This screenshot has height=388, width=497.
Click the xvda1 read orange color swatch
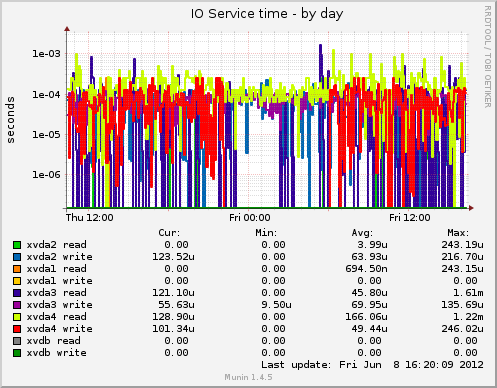17,269
